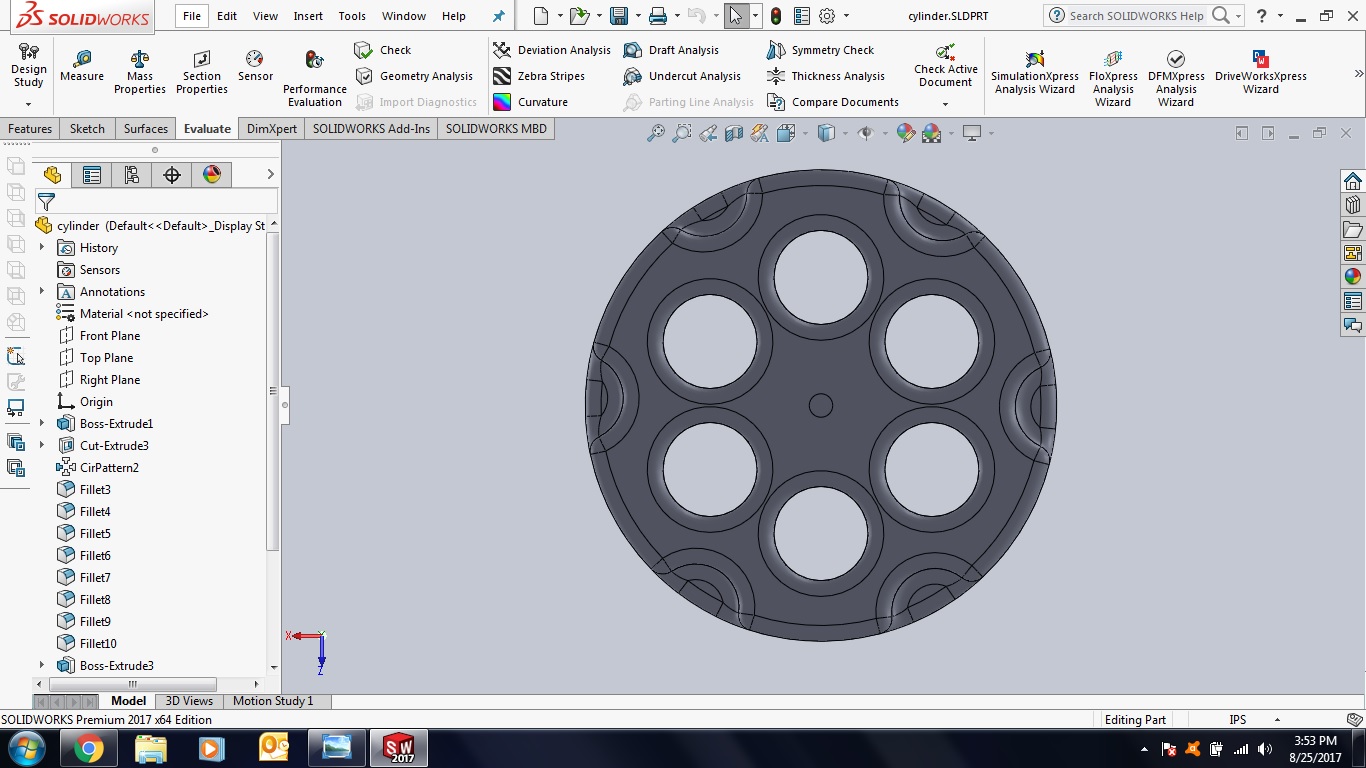Launch Compare Documents
The height and width of the screenshot is (768, 1366).
point(833,102)
